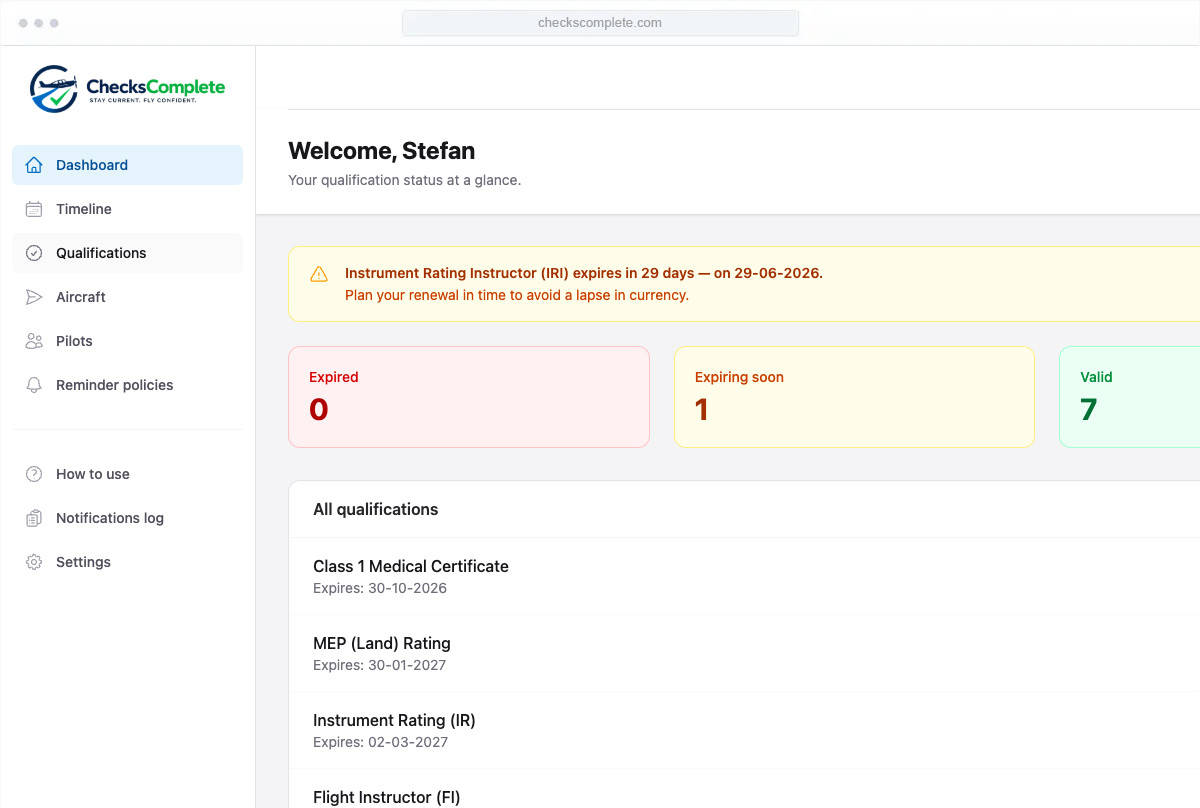Go to the Timeline menu item

coord(127,209)
